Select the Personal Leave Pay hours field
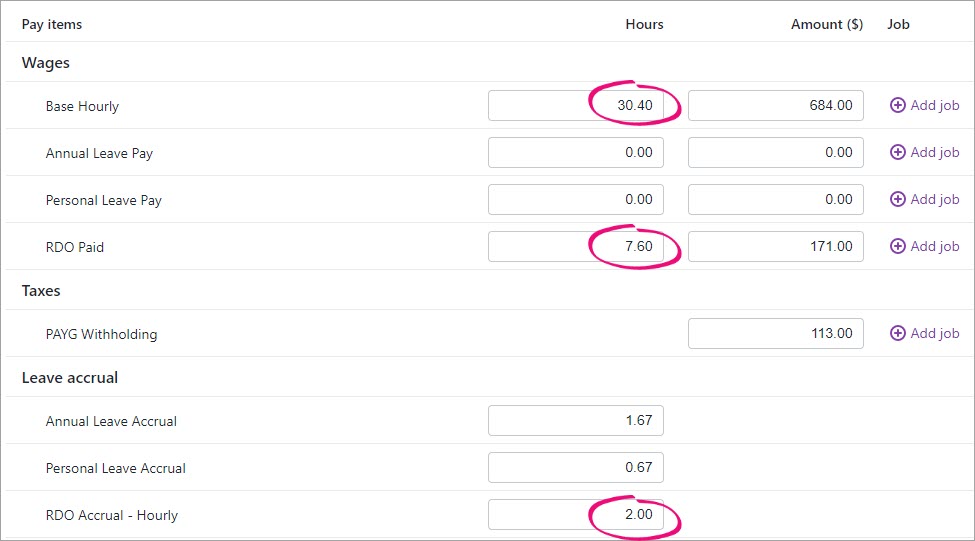This screenshot has height=541, width=975. 575,199
